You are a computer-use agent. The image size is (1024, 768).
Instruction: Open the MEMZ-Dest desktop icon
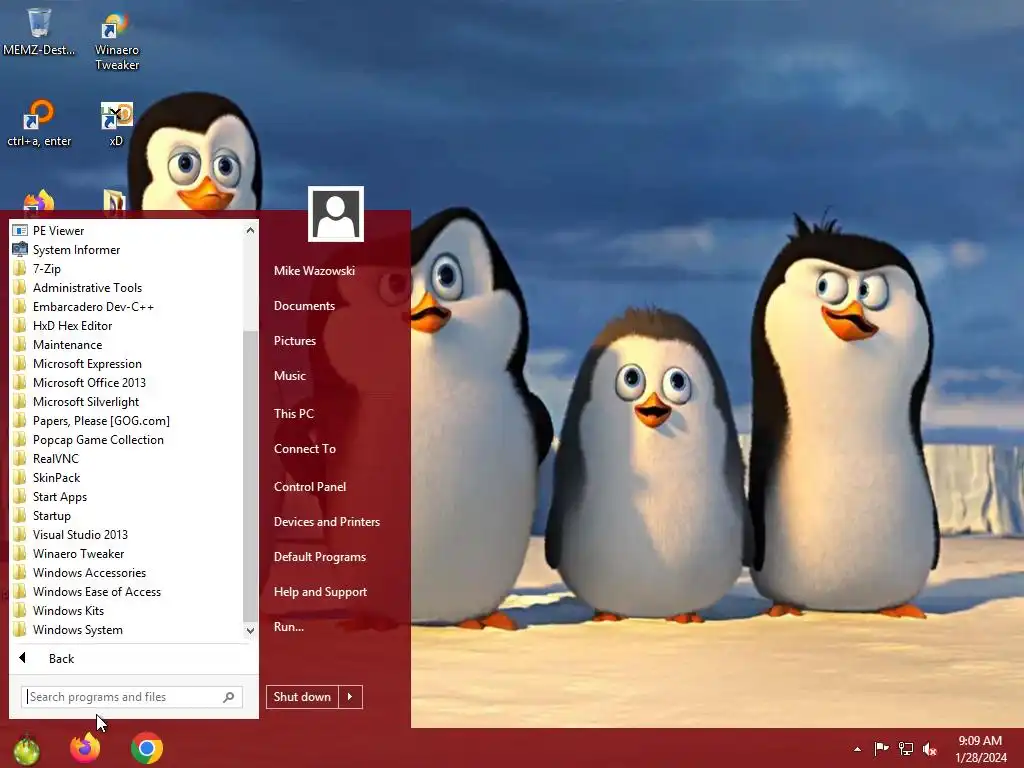coord(39,31)
